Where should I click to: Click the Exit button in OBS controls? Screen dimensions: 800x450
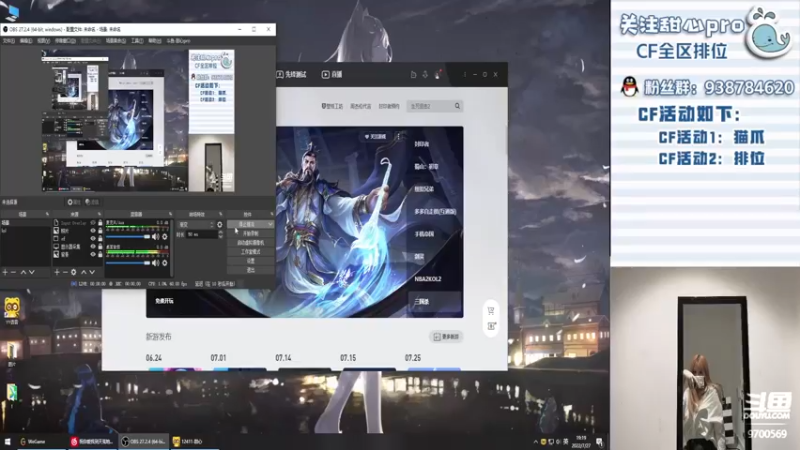pyautogui.click(x=251, y=270)
